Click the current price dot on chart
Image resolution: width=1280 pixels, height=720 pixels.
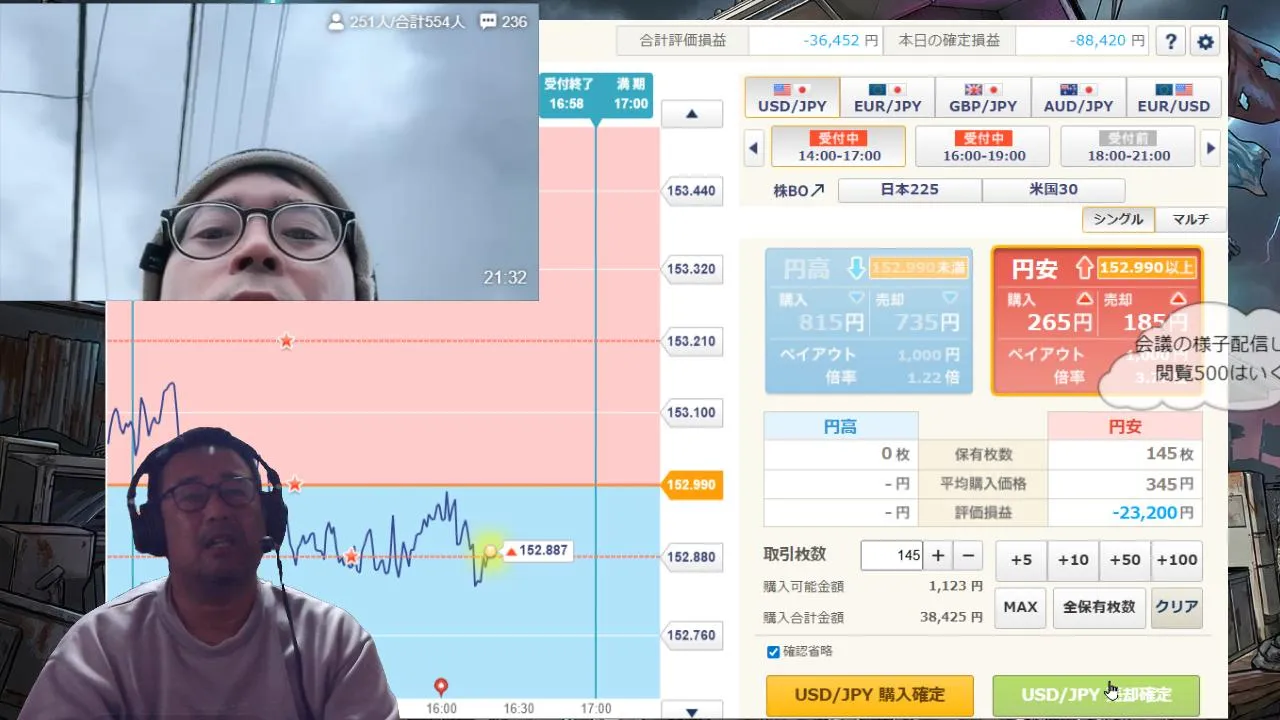pyautogui.click(x=490, y=551)
